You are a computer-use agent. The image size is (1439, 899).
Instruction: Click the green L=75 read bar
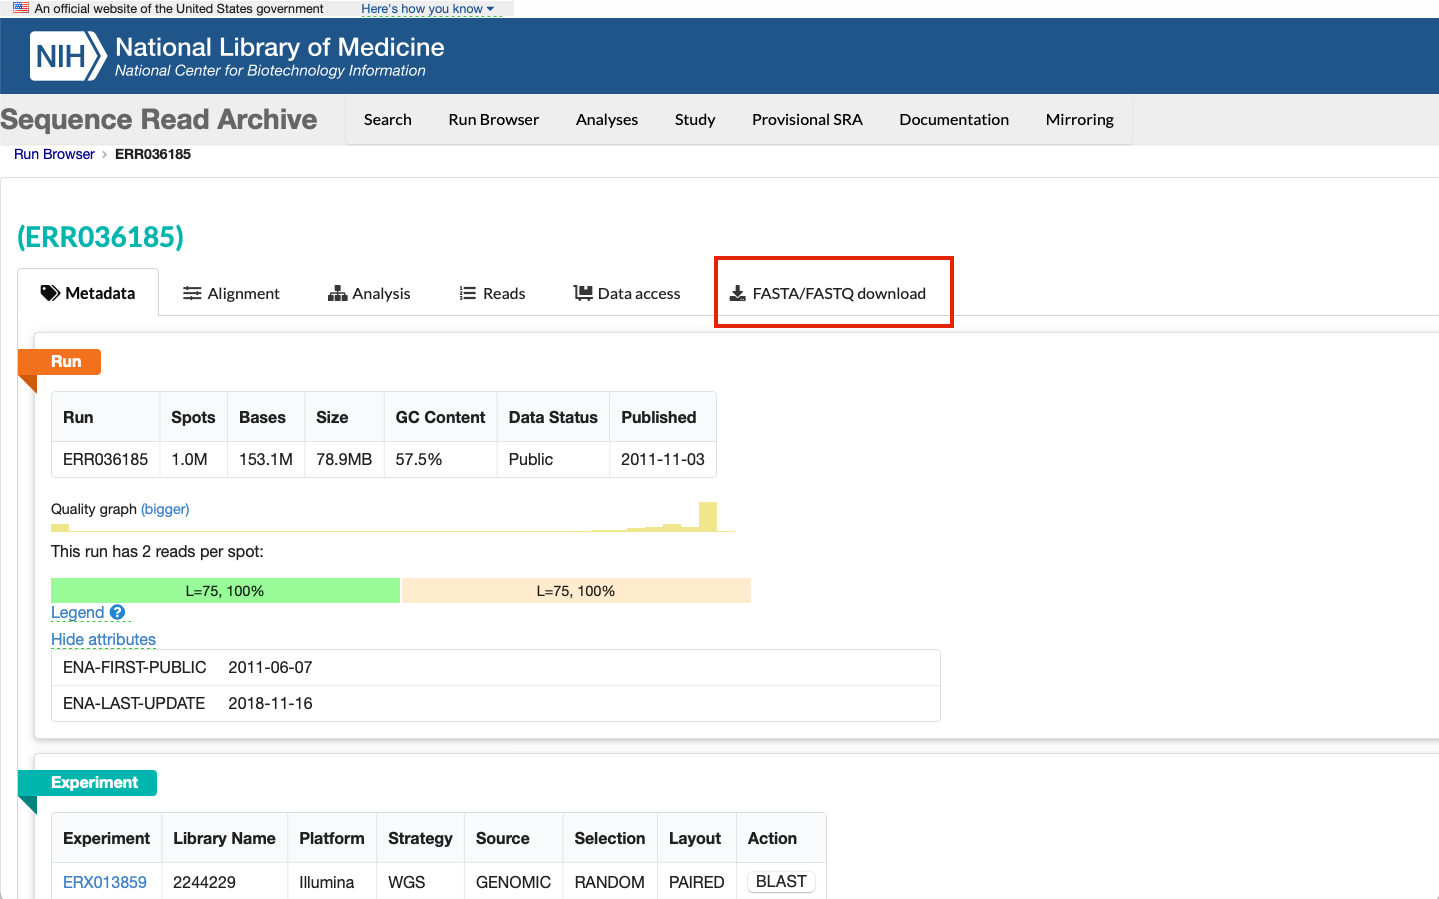(225, 591)
